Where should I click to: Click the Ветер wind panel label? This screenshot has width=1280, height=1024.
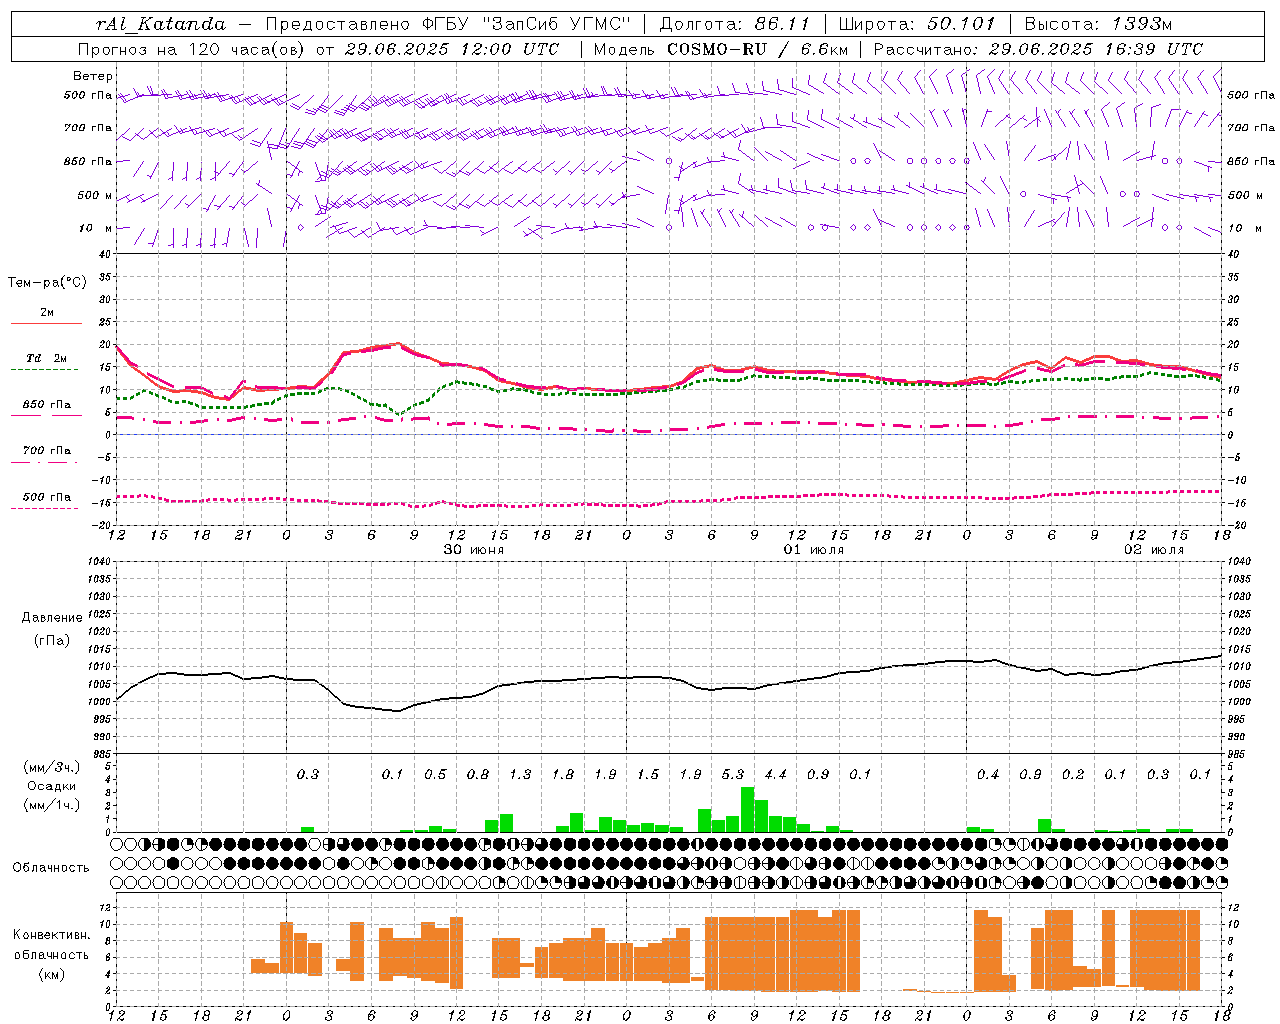tap(93, 76)
